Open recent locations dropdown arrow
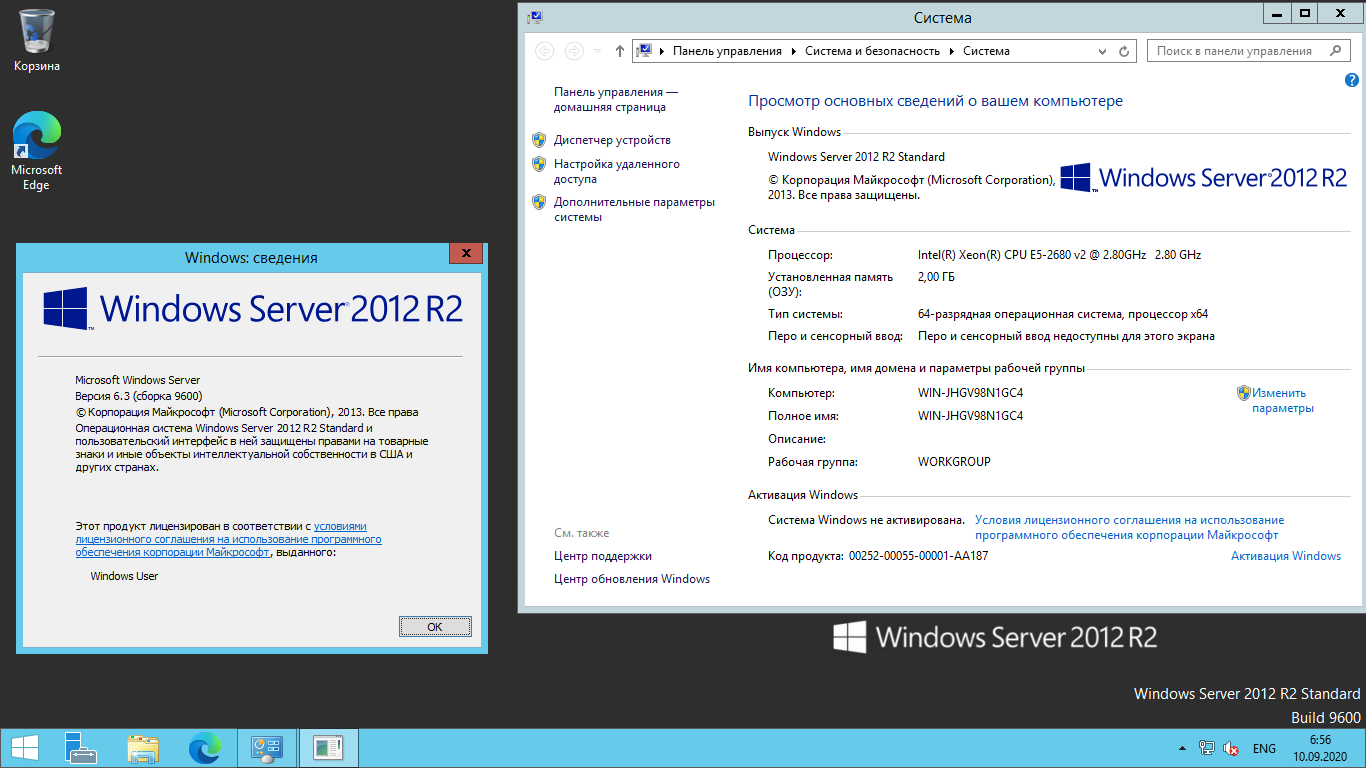This screenshot has height=768, width=1366. pyautogui.click(x=597, y=51)
